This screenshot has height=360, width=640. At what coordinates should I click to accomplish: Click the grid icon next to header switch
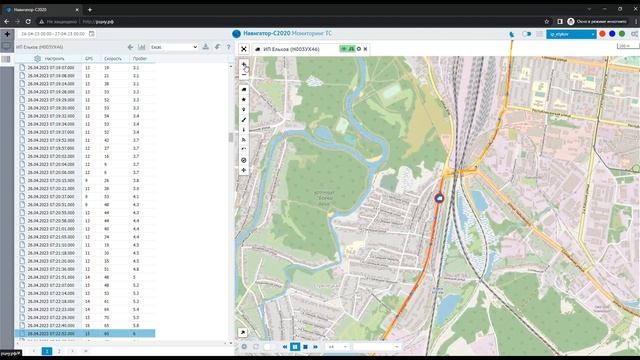pyautogui.click(x=540, y=34)
